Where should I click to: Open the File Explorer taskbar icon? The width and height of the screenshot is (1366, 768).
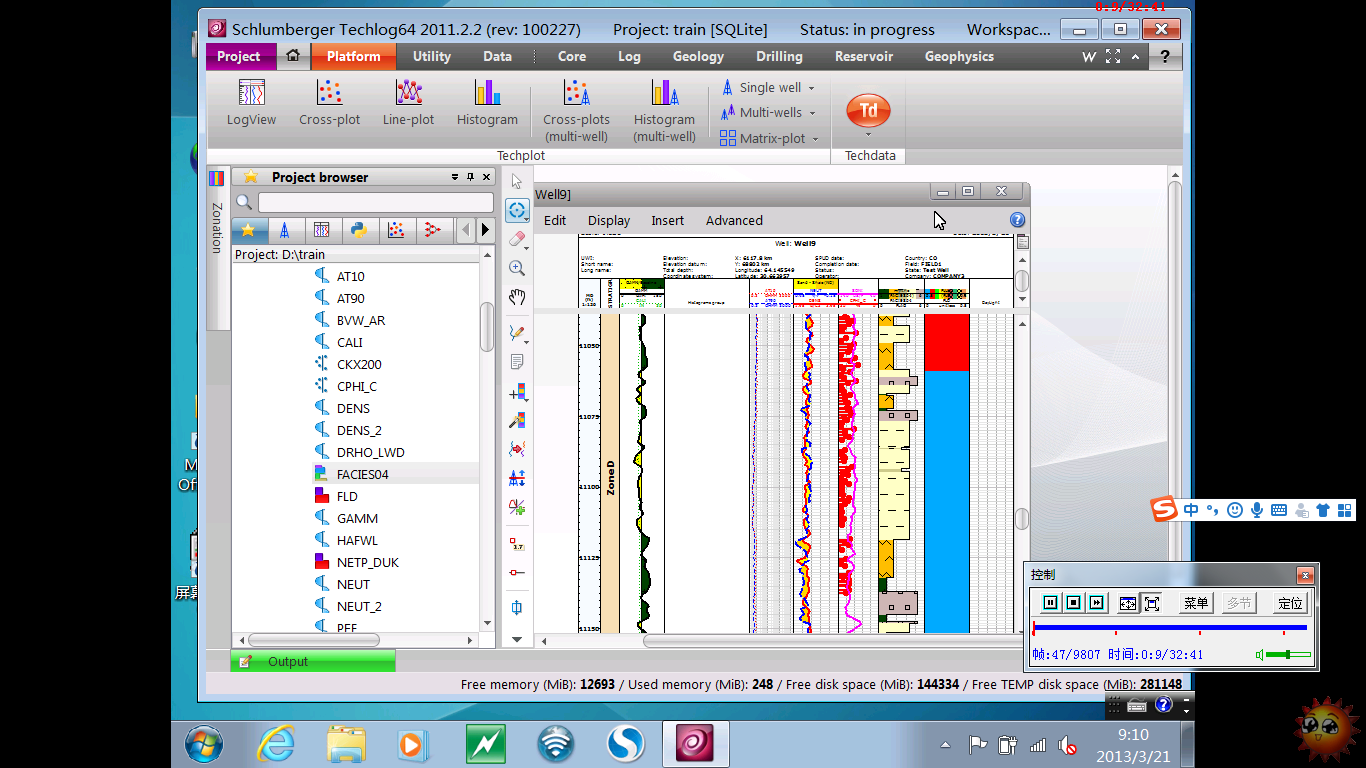click(346, 744)
